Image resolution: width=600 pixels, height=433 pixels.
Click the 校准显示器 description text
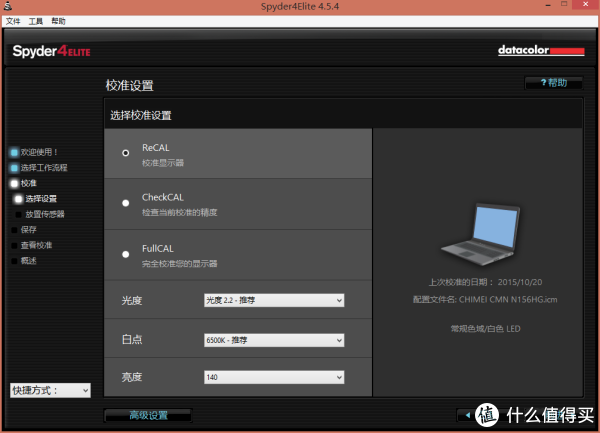click(163, 163)
